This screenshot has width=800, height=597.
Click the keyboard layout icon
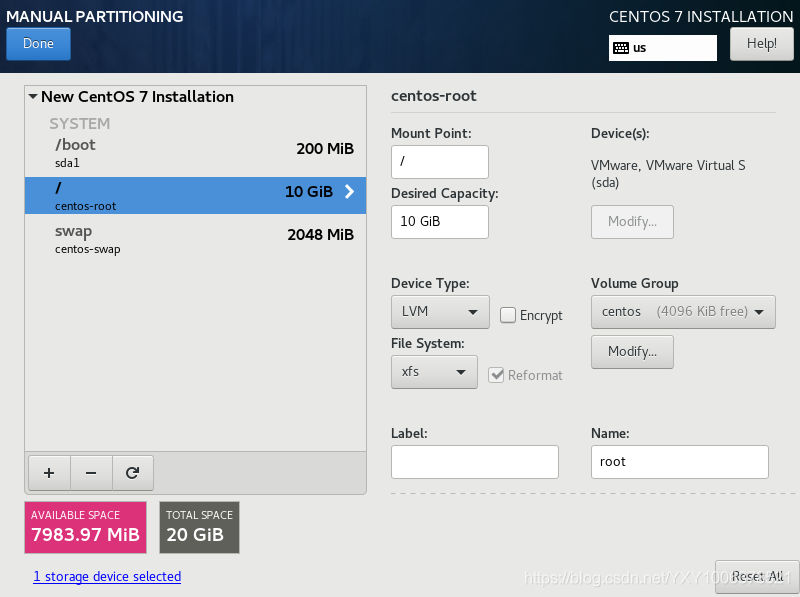(x=621, y=48)
